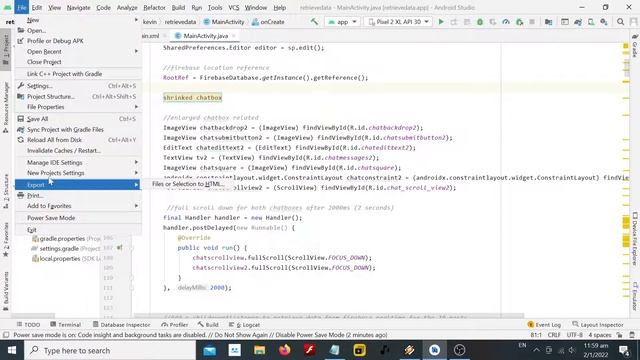Open the Pixel 2 XL API 30 device dropdown

pyautogui.click(x=398, y=22)
